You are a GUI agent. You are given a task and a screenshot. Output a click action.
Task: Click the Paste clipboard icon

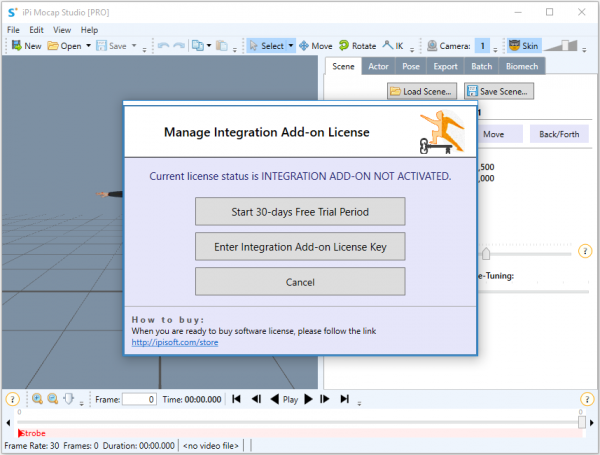pyautogui.click(x=222, y=46)
